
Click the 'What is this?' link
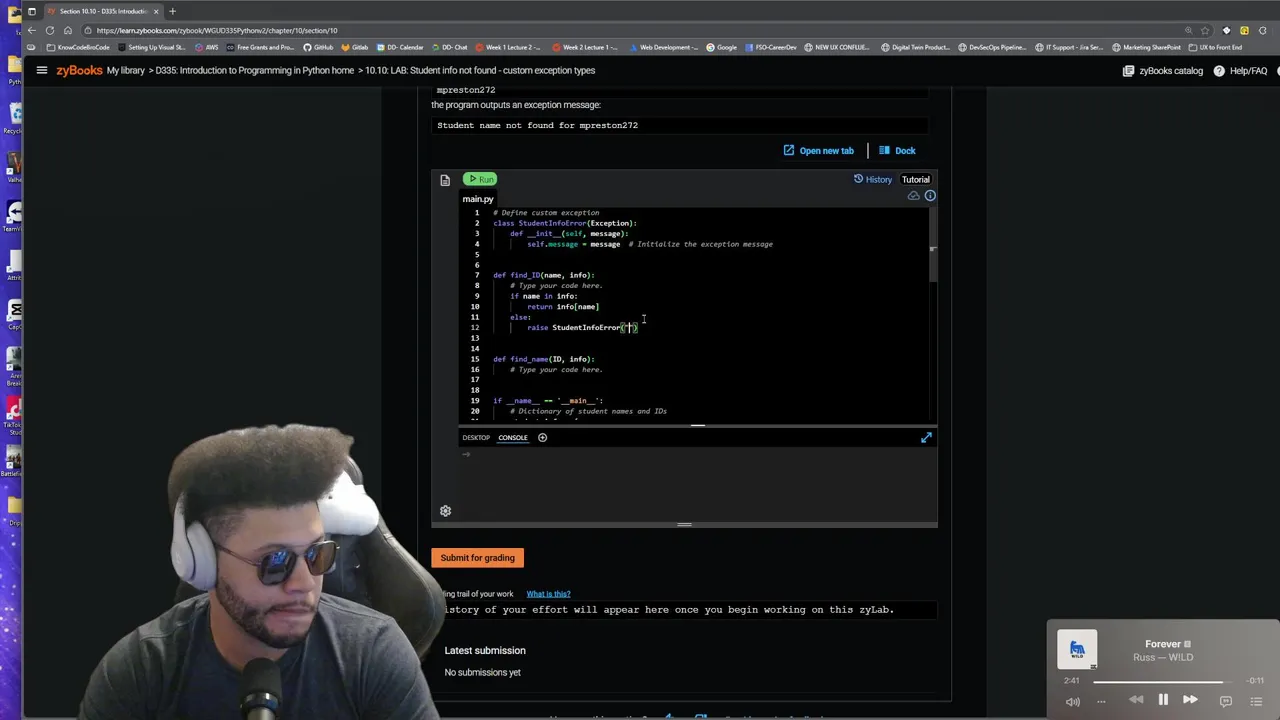[x=548, y=594]
